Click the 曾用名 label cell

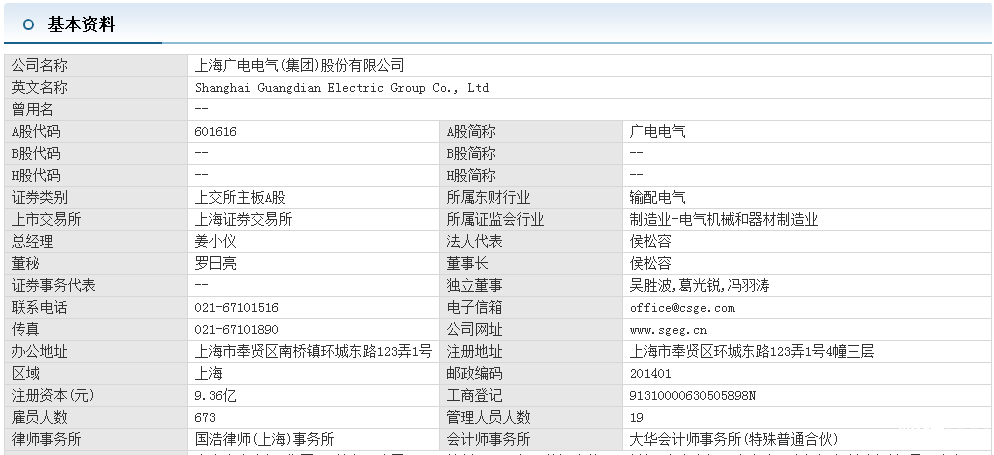(96, 110)
